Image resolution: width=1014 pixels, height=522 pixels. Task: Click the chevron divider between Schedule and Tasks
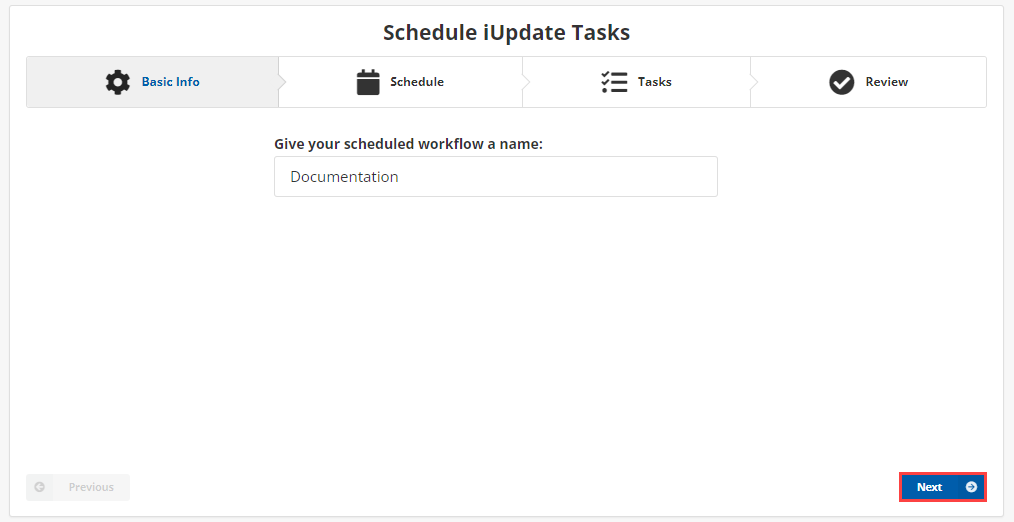point(526,82)
